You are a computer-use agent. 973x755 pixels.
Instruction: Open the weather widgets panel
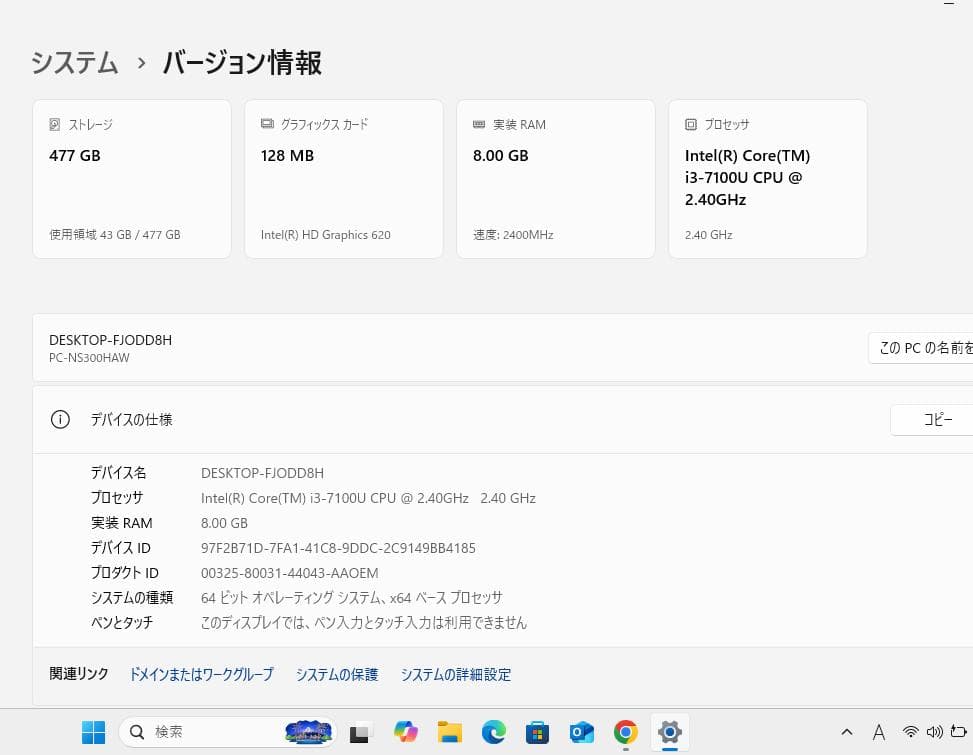click(x=308, y=732)
